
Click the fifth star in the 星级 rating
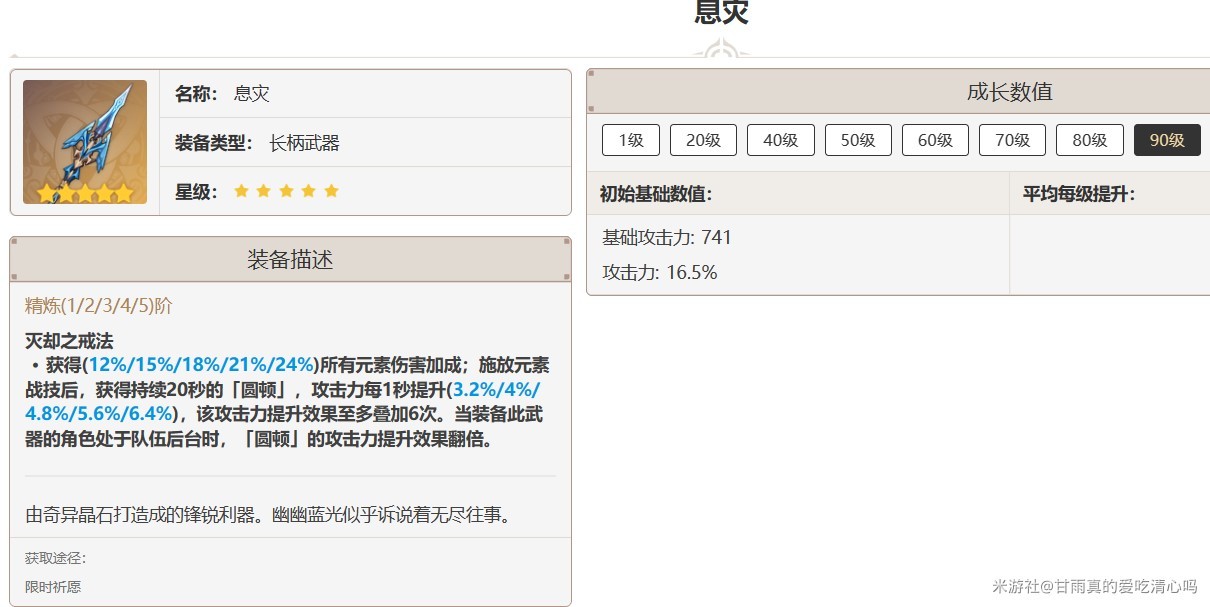330,190
